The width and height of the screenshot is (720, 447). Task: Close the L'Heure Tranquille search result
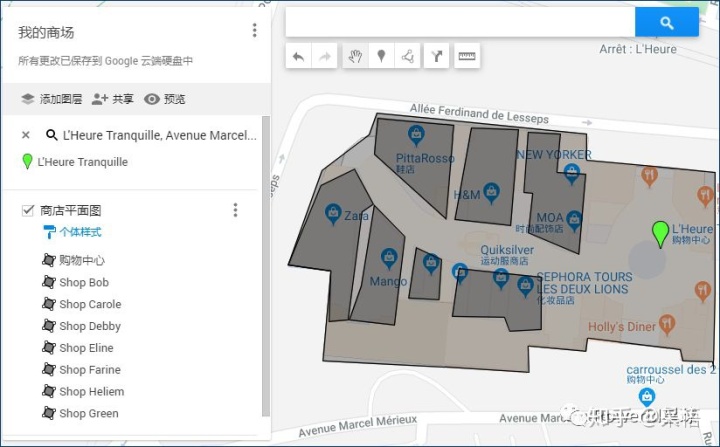26,135
